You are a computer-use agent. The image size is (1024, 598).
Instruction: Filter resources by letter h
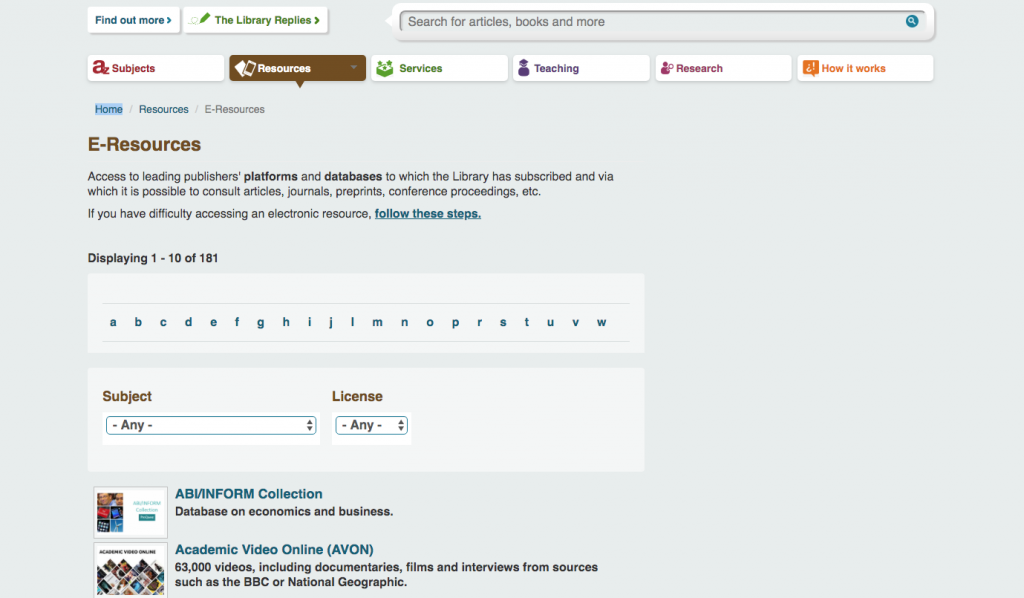pyautogui.click(x=286, y=322)
